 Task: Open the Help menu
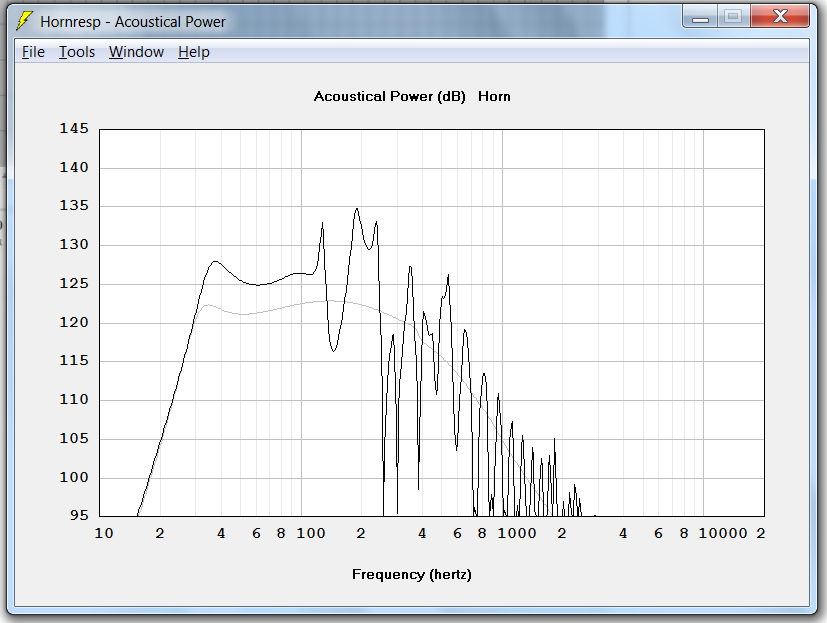click(x=194, y=52)
